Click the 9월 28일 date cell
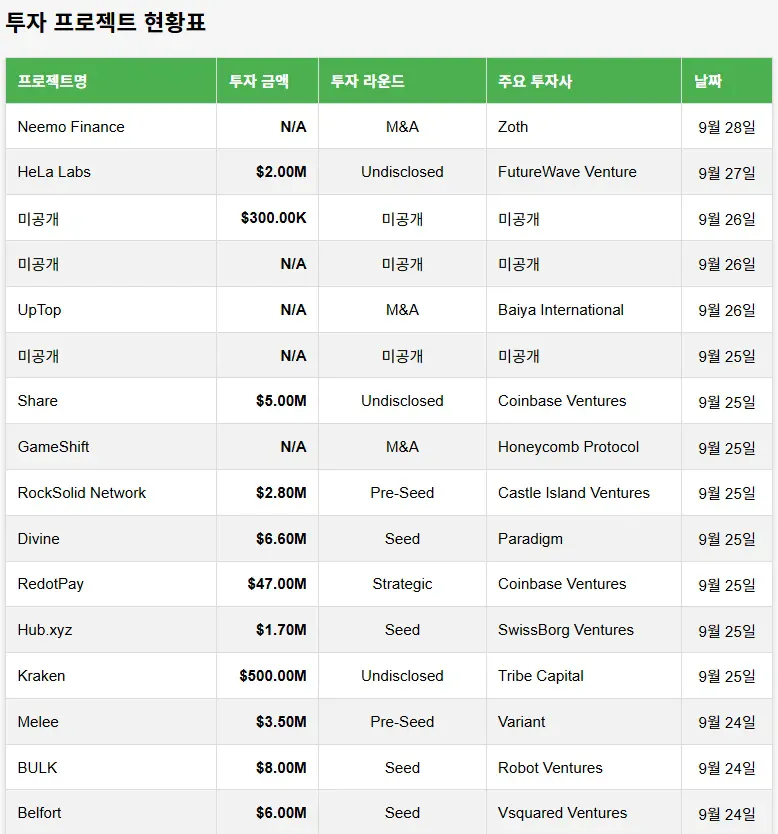 (727, 127)
